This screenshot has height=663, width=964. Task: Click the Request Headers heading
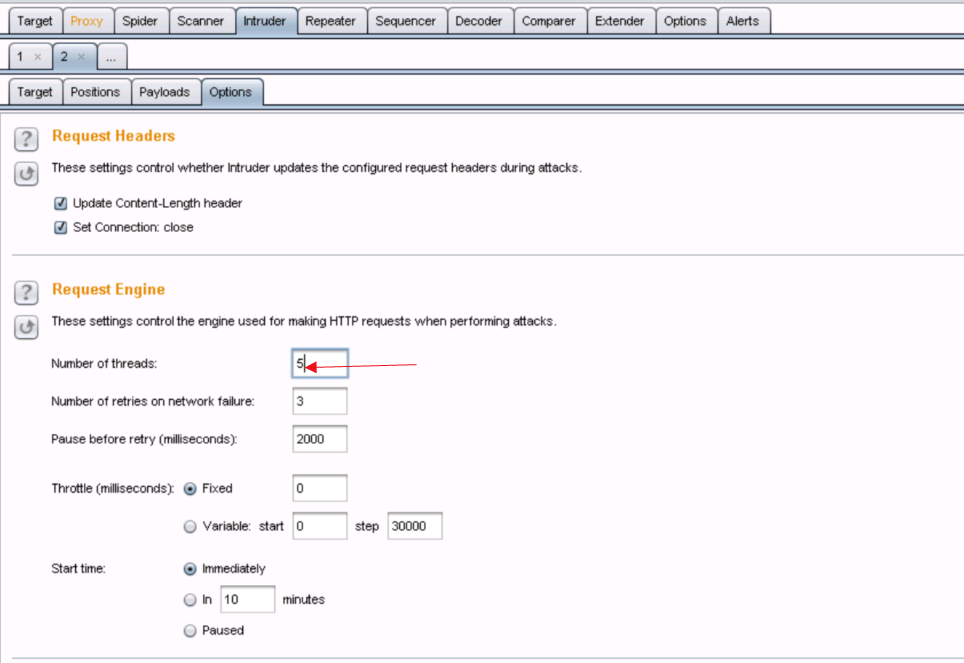coord(114,136)
